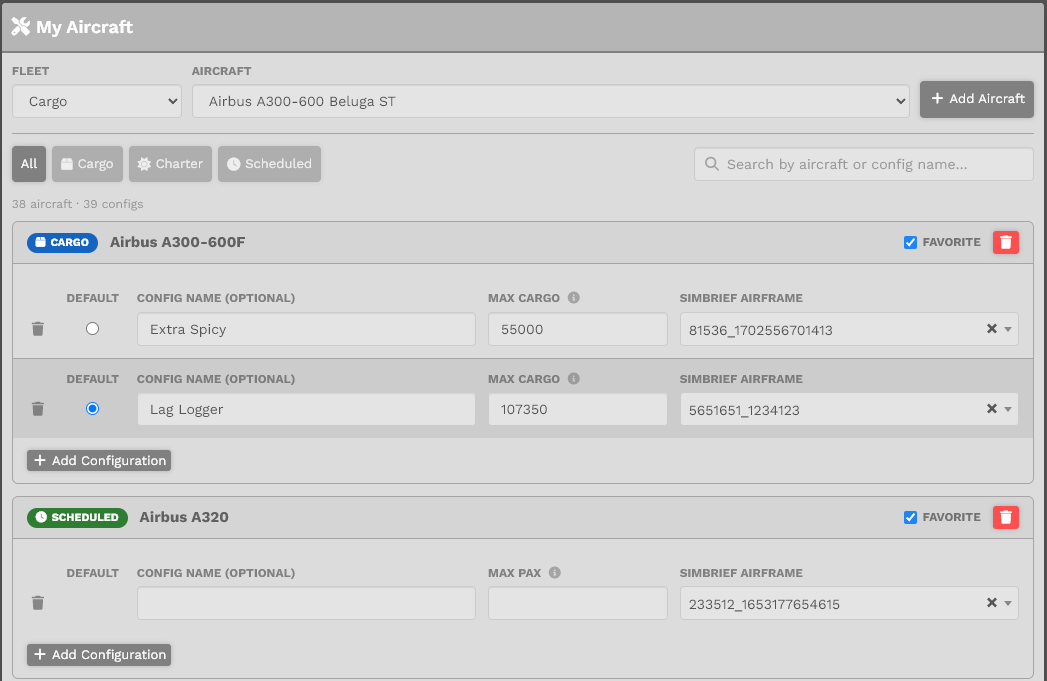Add configuration to Airbus A320
Viewport: 1047px width, 681px height.
click(x=99, y=655)
